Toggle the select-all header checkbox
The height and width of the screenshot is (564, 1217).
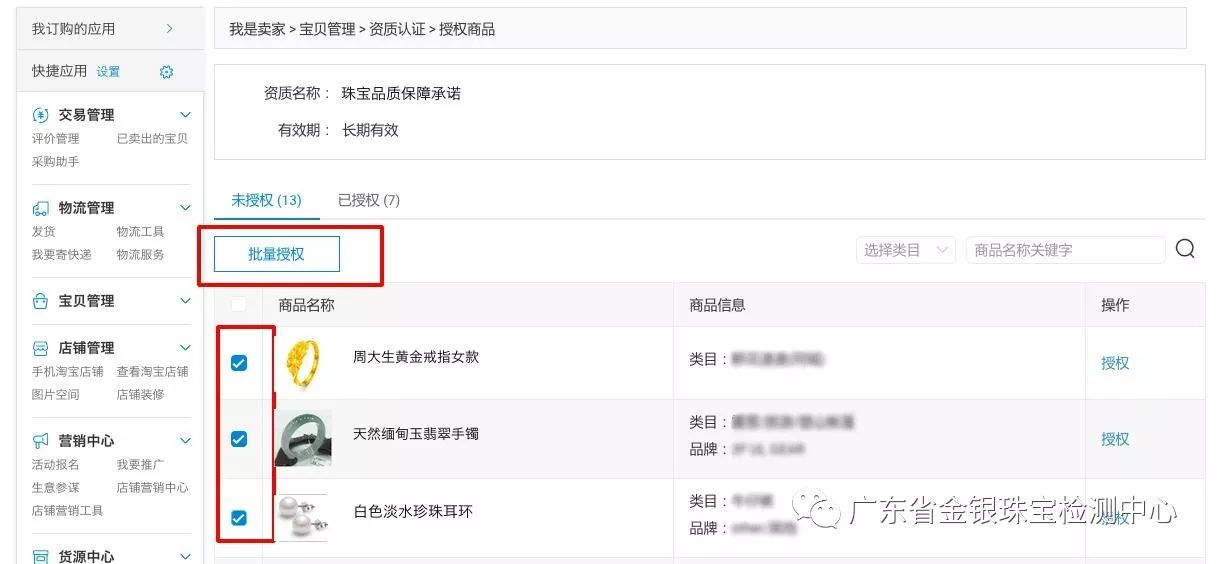click(238, 304)
